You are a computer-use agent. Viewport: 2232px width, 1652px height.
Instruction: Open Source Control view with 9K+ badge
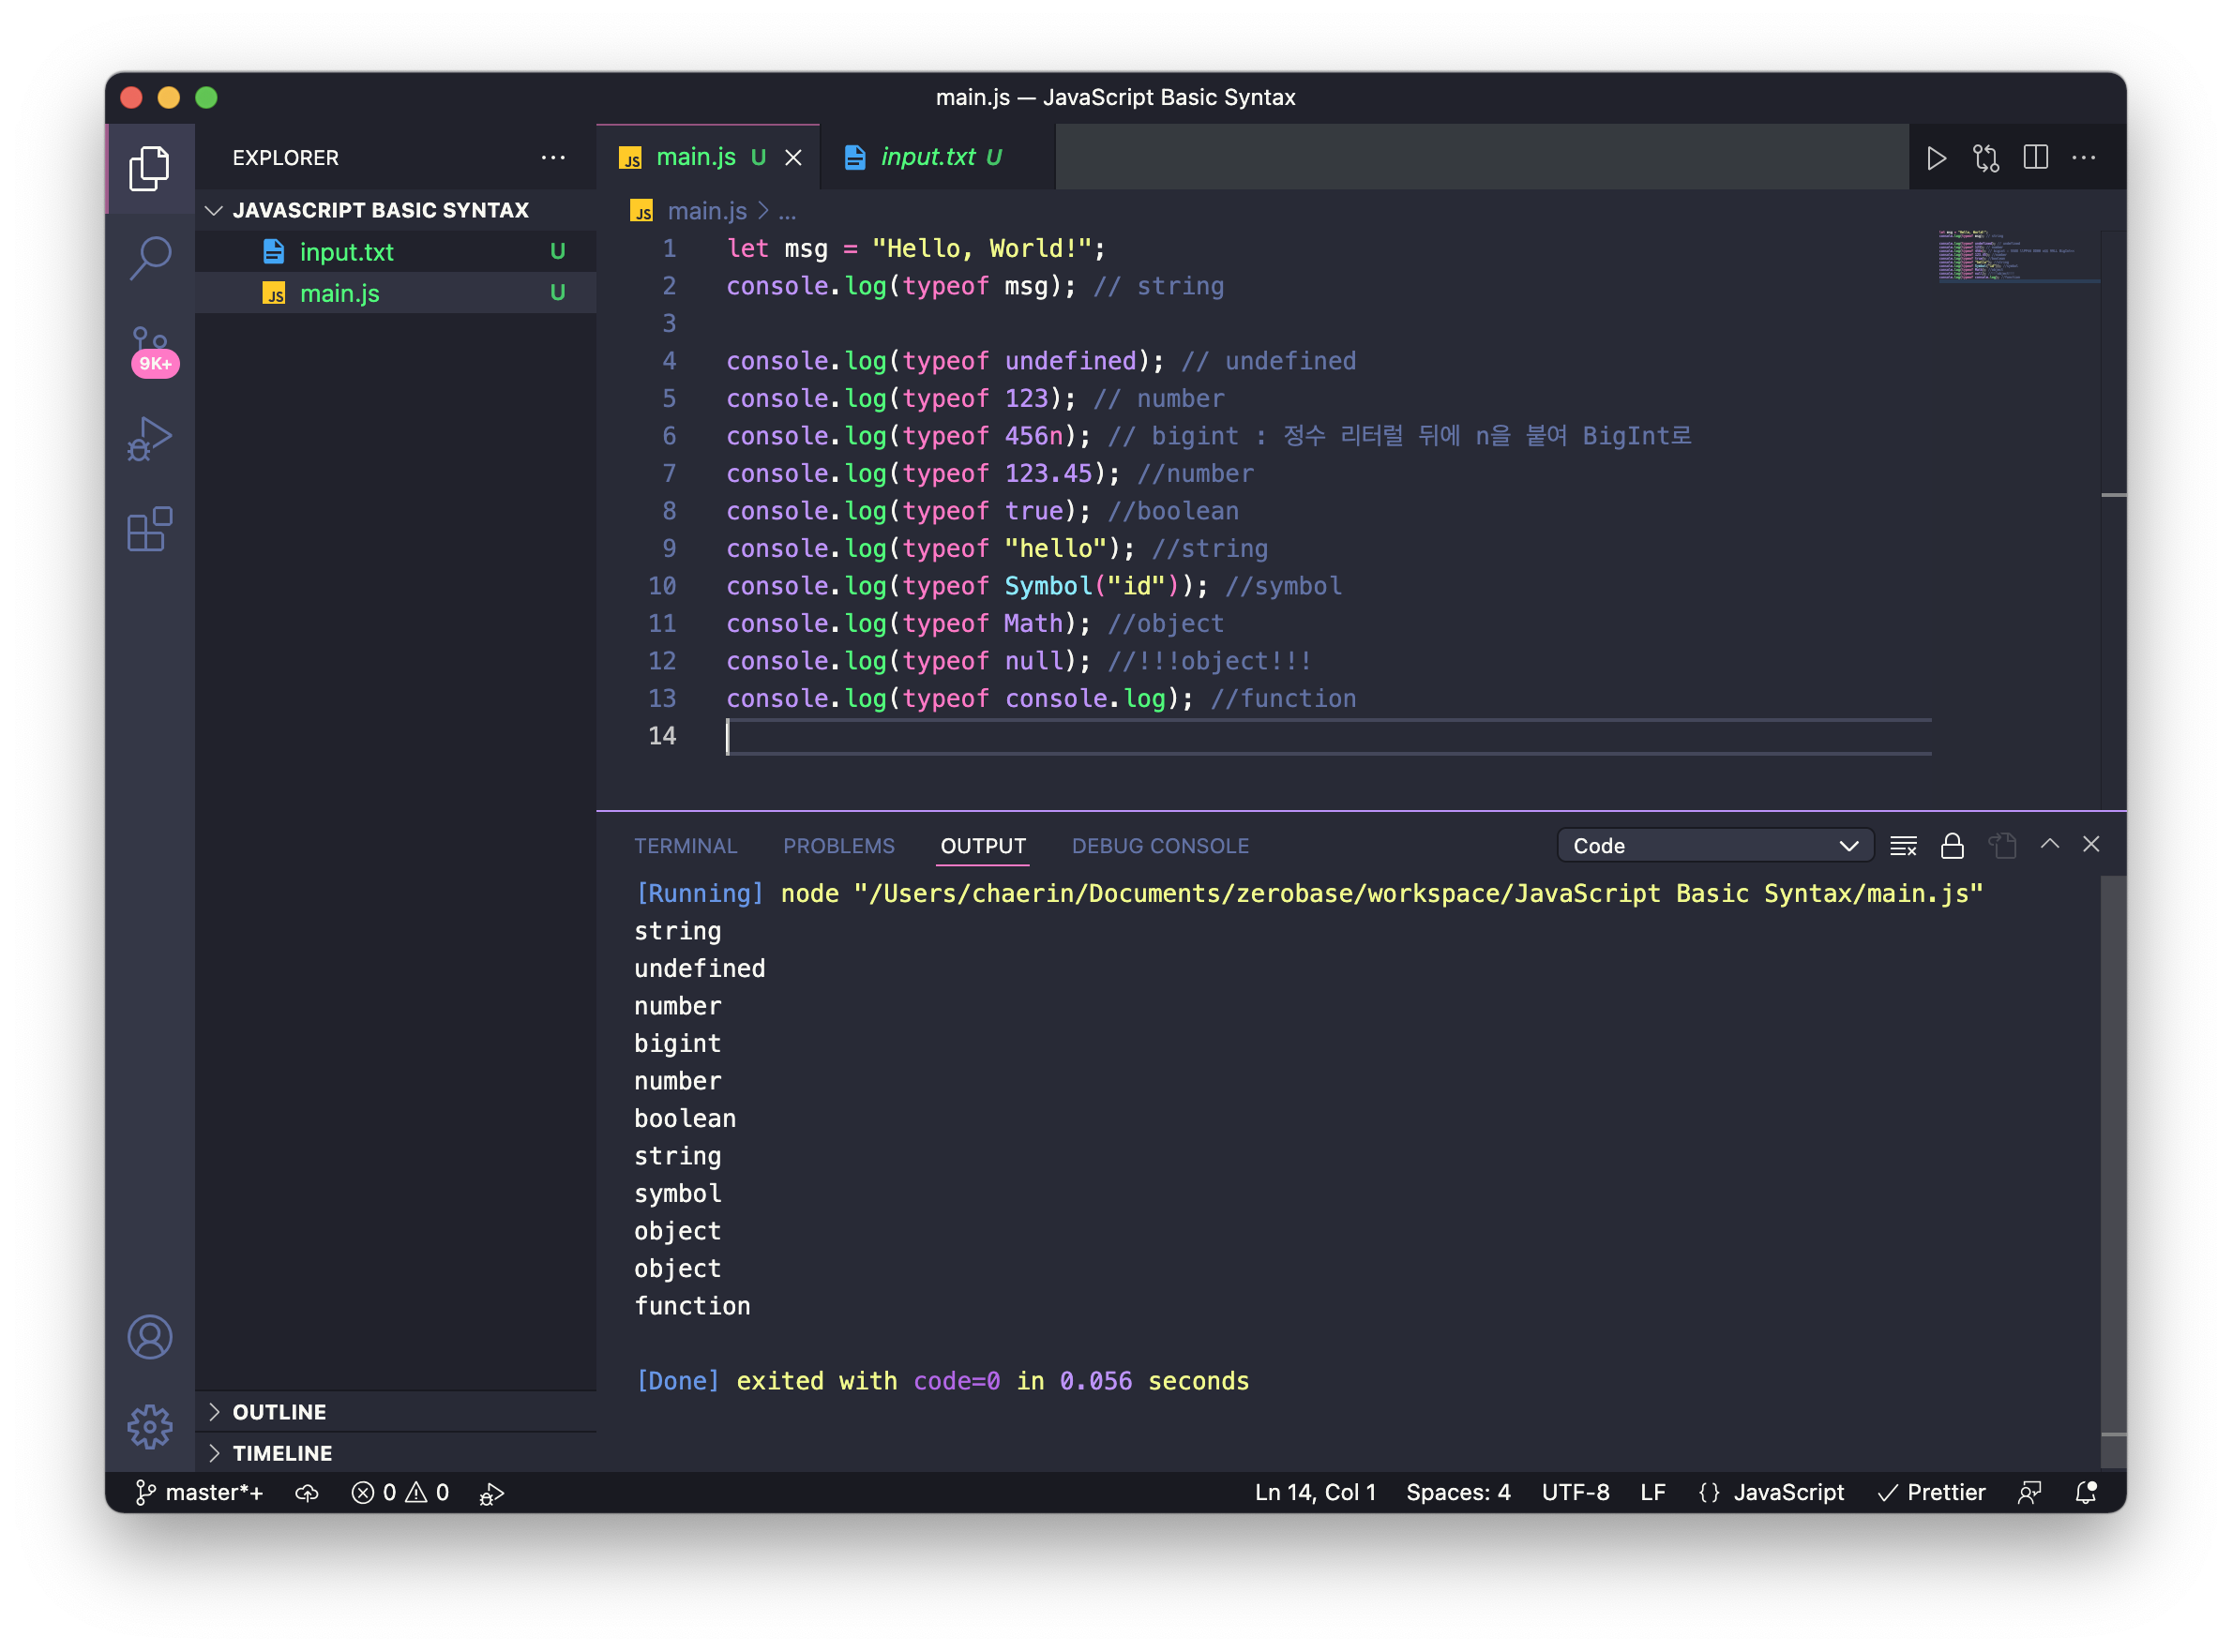pyautogui.click(x=150, y=348)
